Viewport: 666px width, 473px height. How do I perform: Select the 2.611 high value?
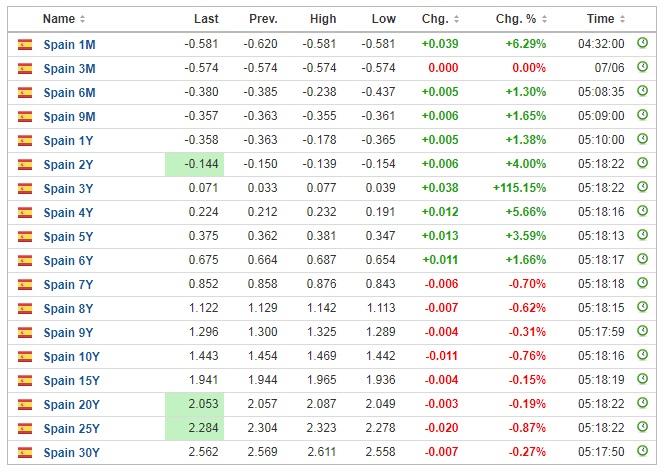pyautogui.click(x=322, y=452)
